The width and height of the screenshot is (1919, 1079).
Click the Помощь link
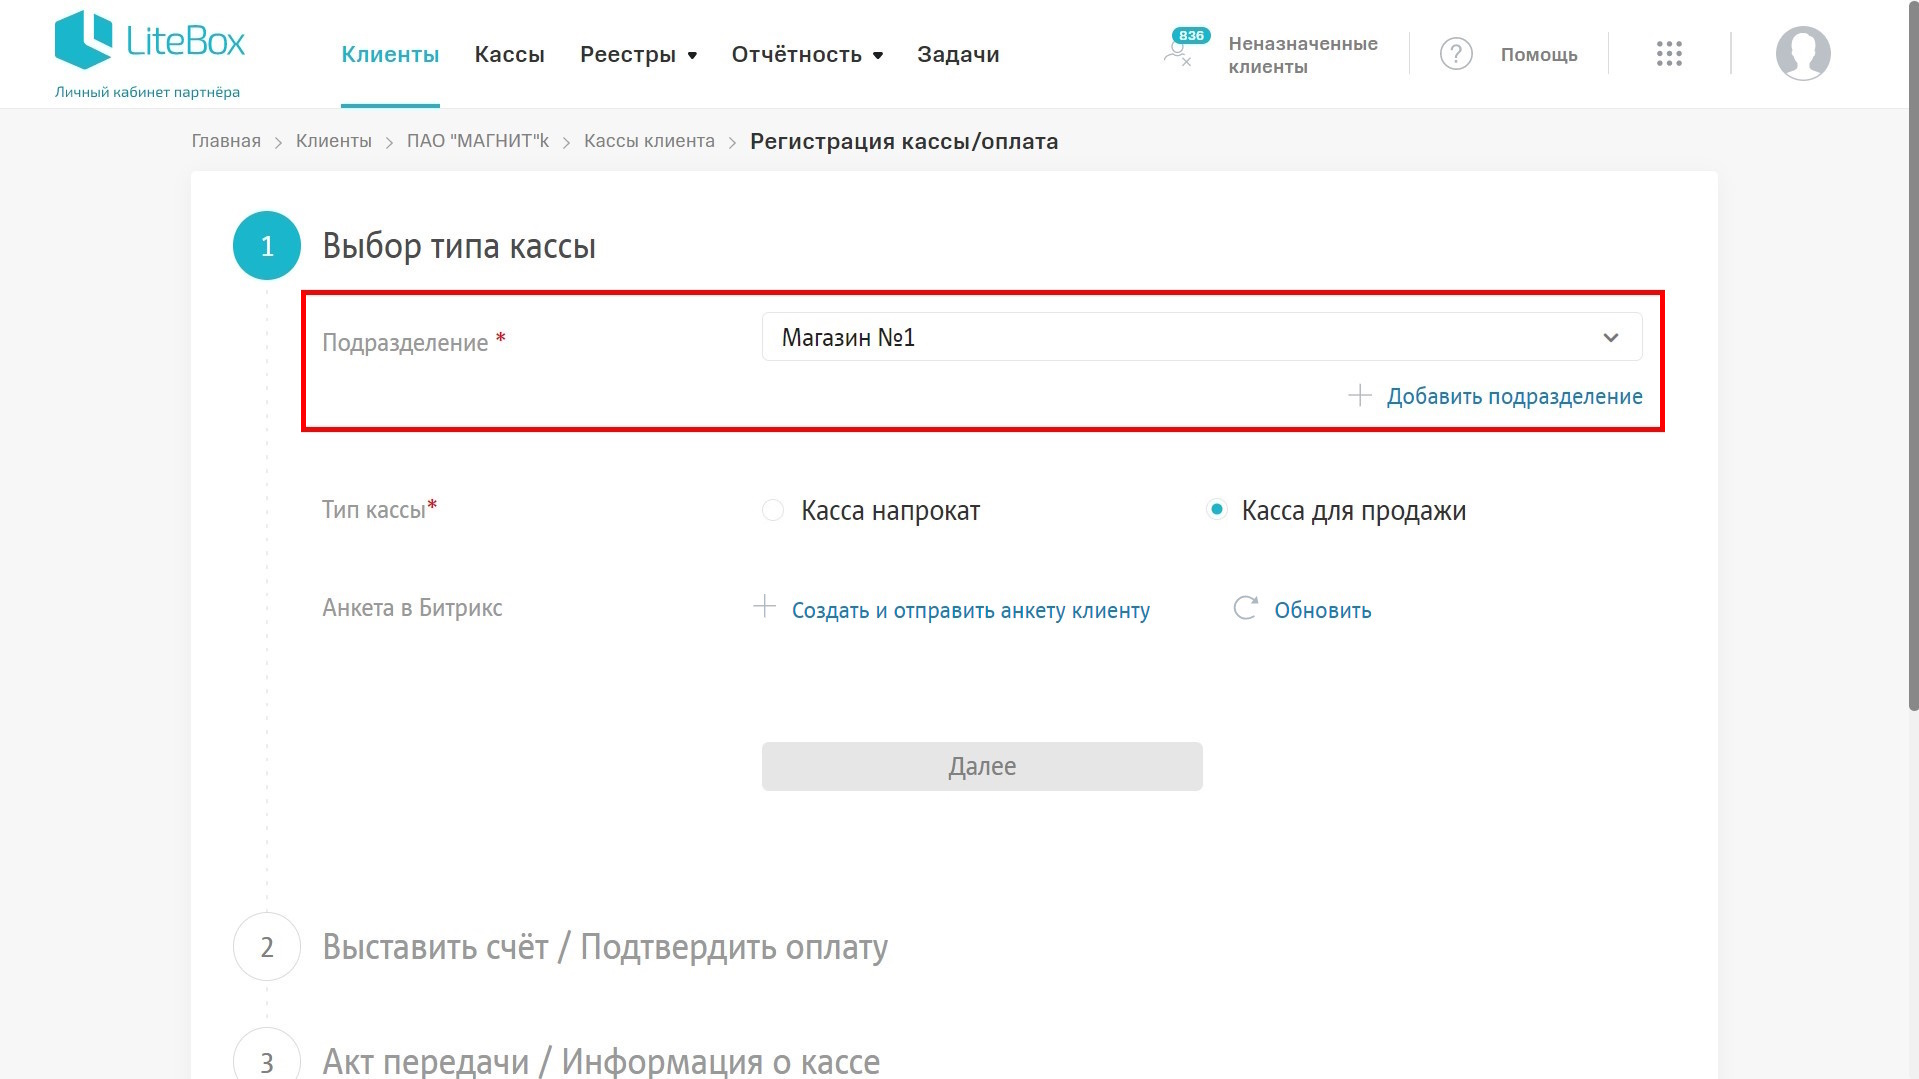[x=1539, y=55]
